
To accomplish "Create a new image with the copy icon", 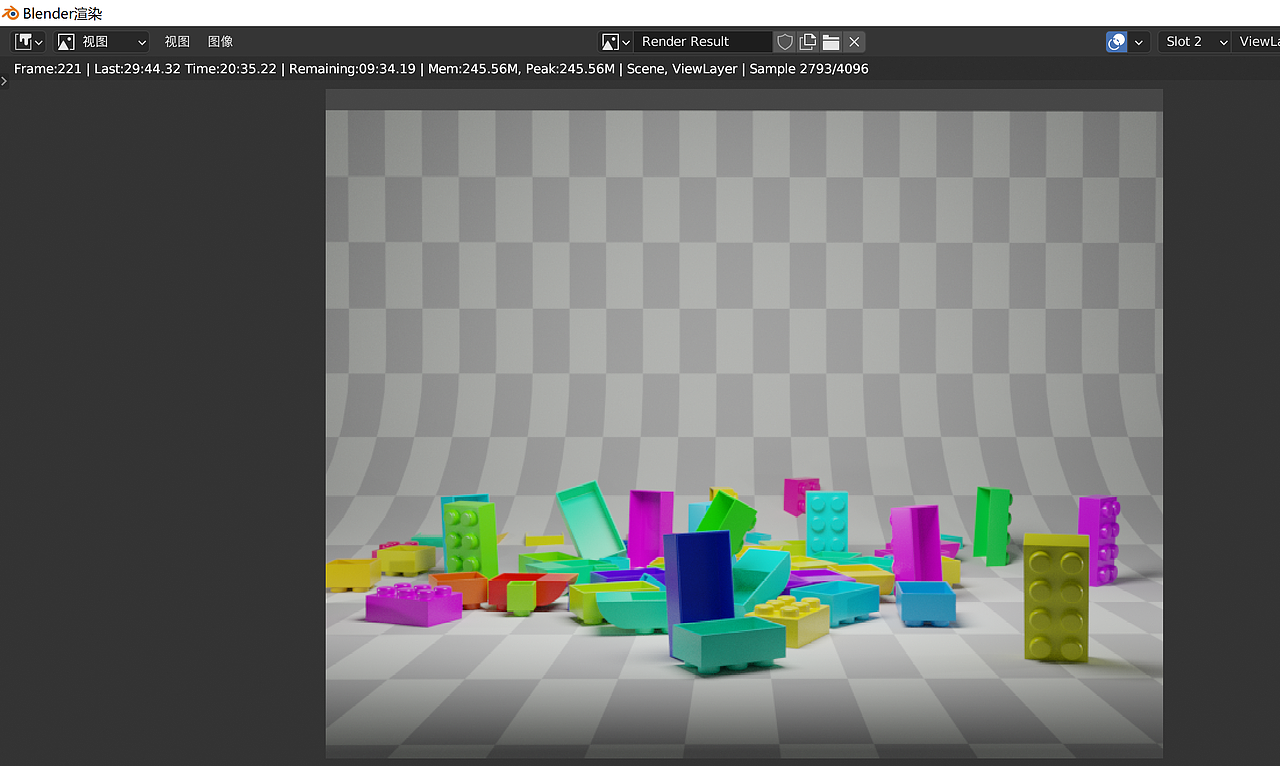I will [x=807, y=41].
